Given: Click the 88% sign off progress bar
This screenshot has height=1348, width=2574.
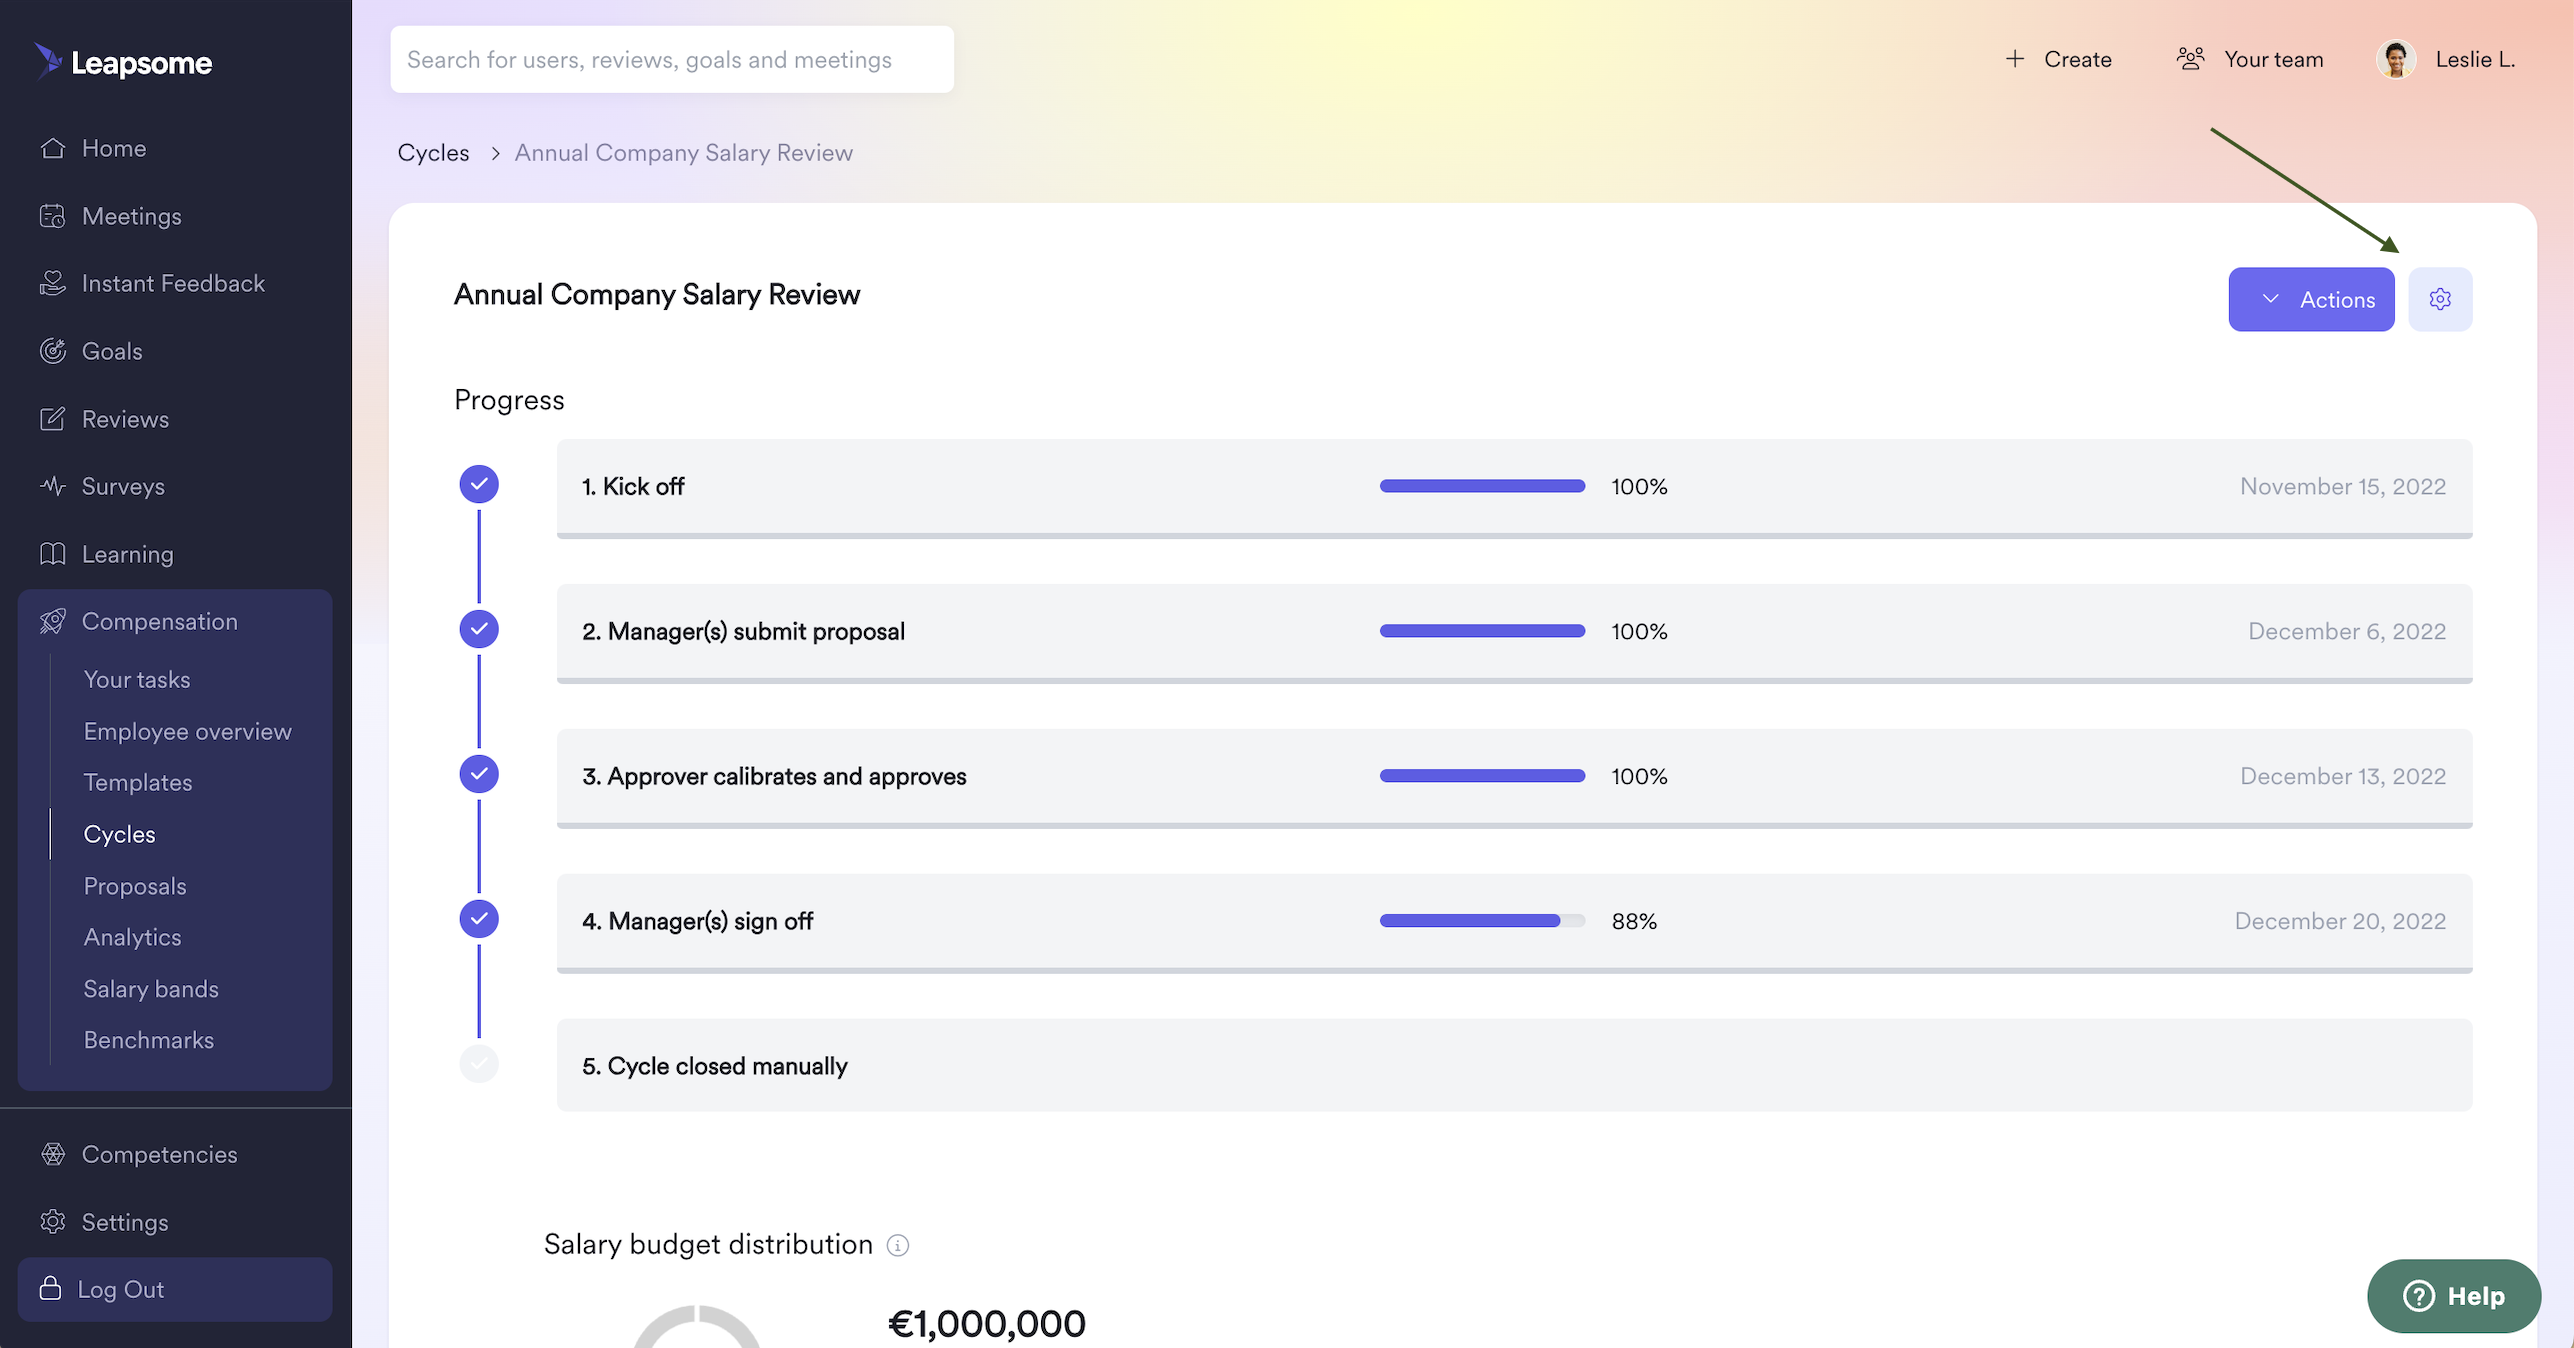Looking at the screenshot, I should [1481, 921].
